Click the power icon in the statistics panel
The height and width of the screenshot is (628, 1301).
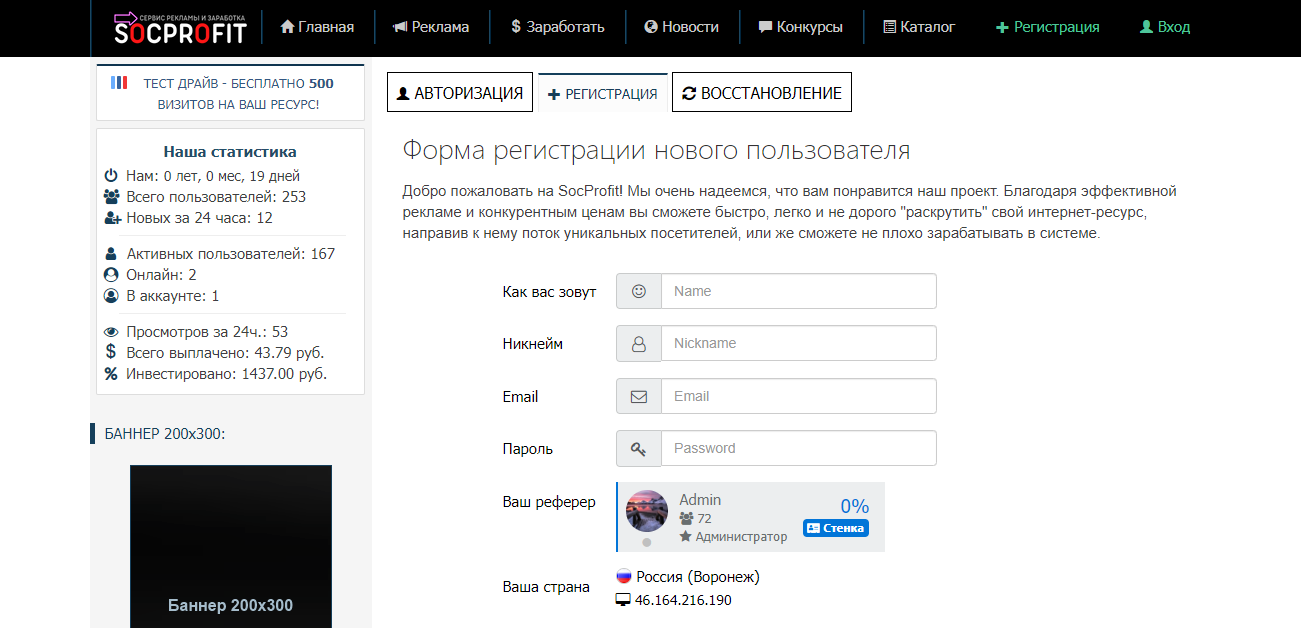click(111, 176)
